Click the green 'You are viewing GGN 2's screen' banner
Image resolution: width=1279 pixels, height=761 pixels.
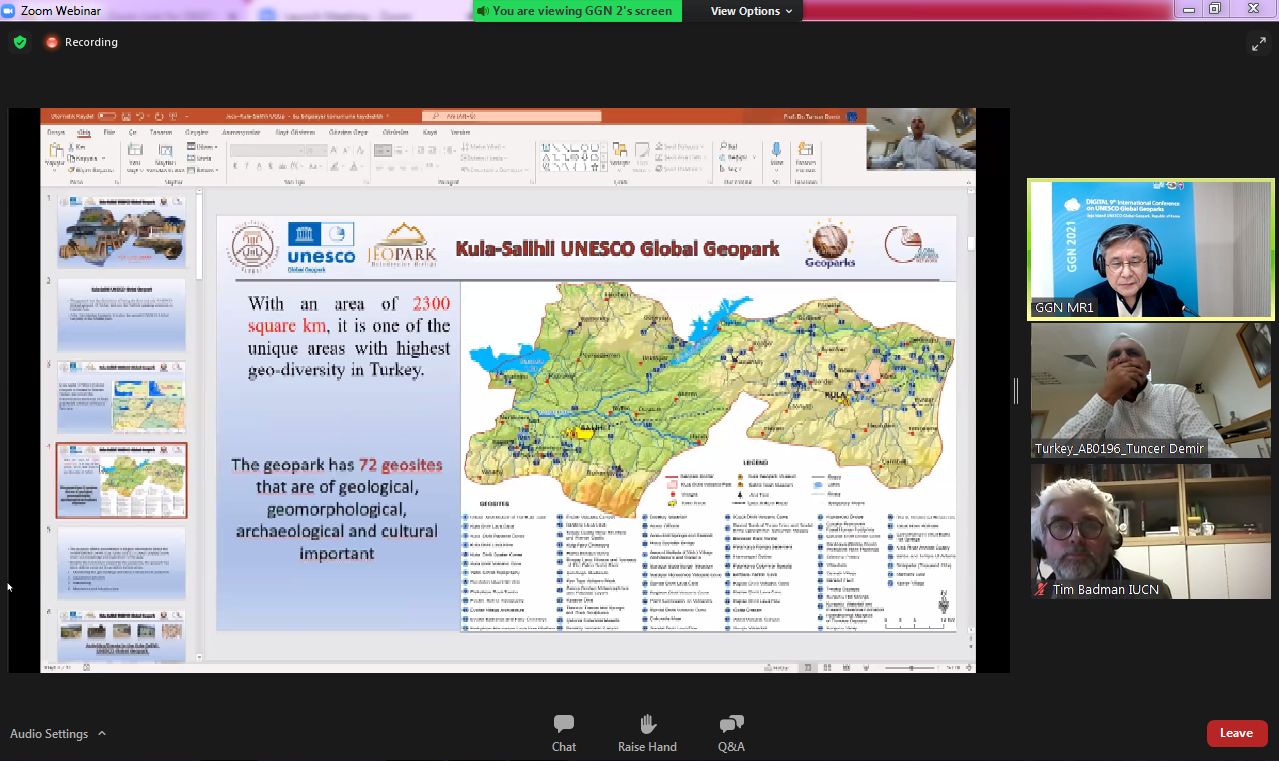coord(577,11)
